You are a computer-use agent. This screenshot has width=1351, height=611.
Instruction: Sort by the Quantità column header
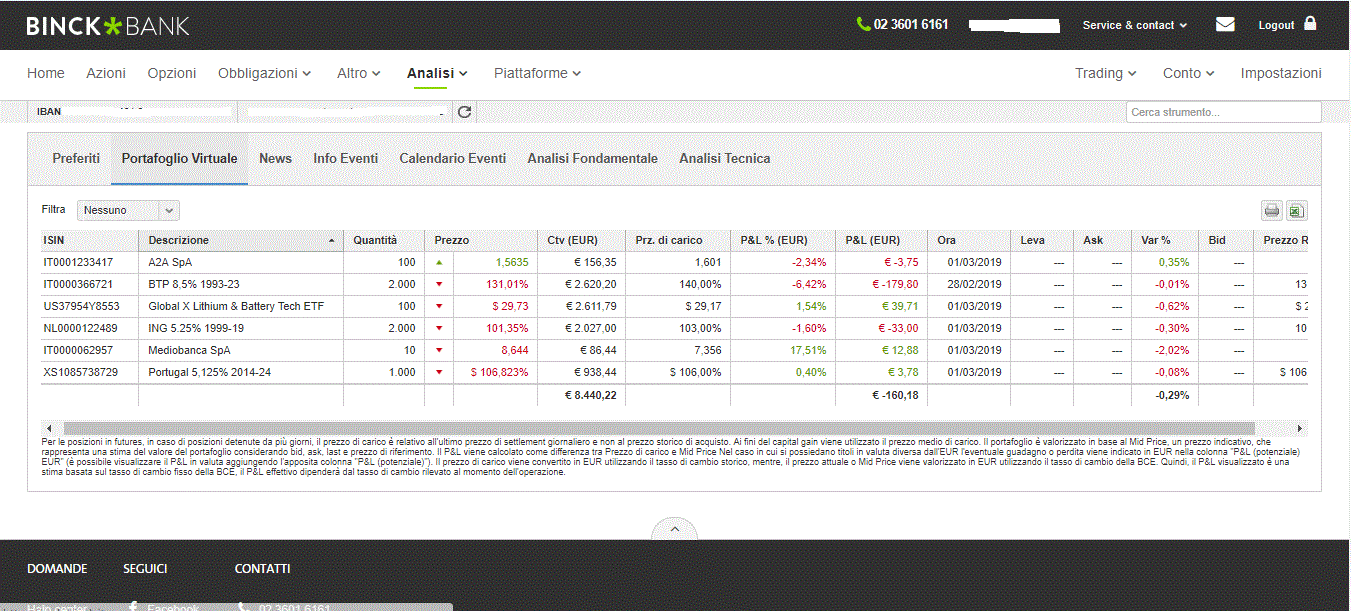[384, 240]
